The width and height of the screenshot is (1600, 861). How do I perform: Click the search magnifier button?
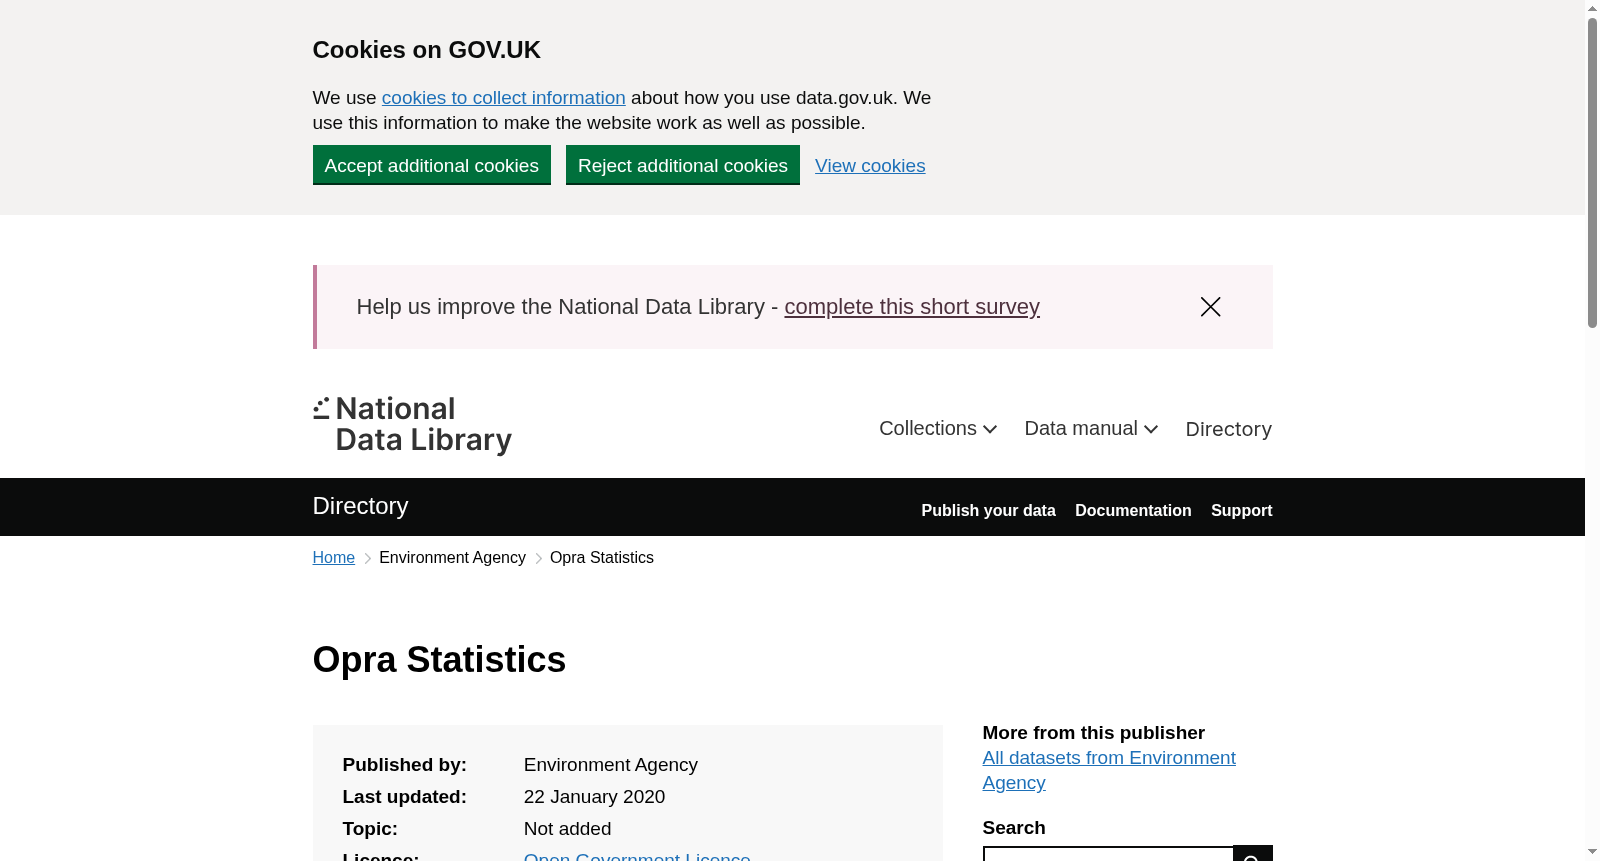pyautogui.click(x=1253, y=854)
